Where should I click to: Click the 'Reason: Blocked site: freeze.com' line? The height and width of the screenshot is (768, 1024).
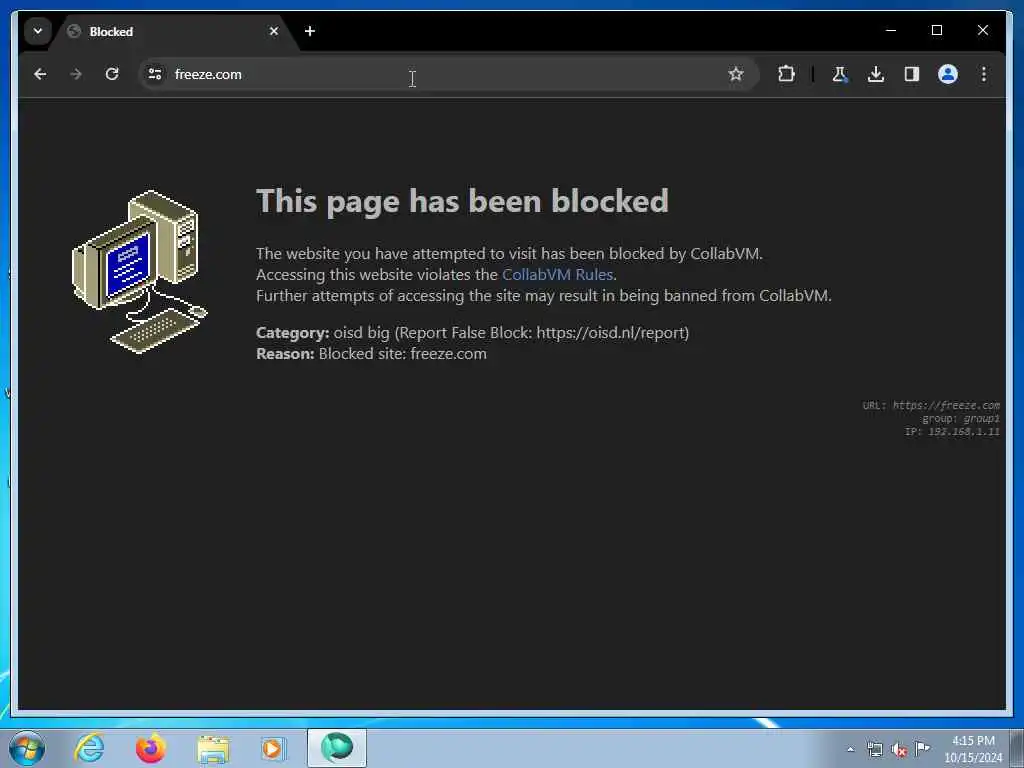[x=371, y=354]
